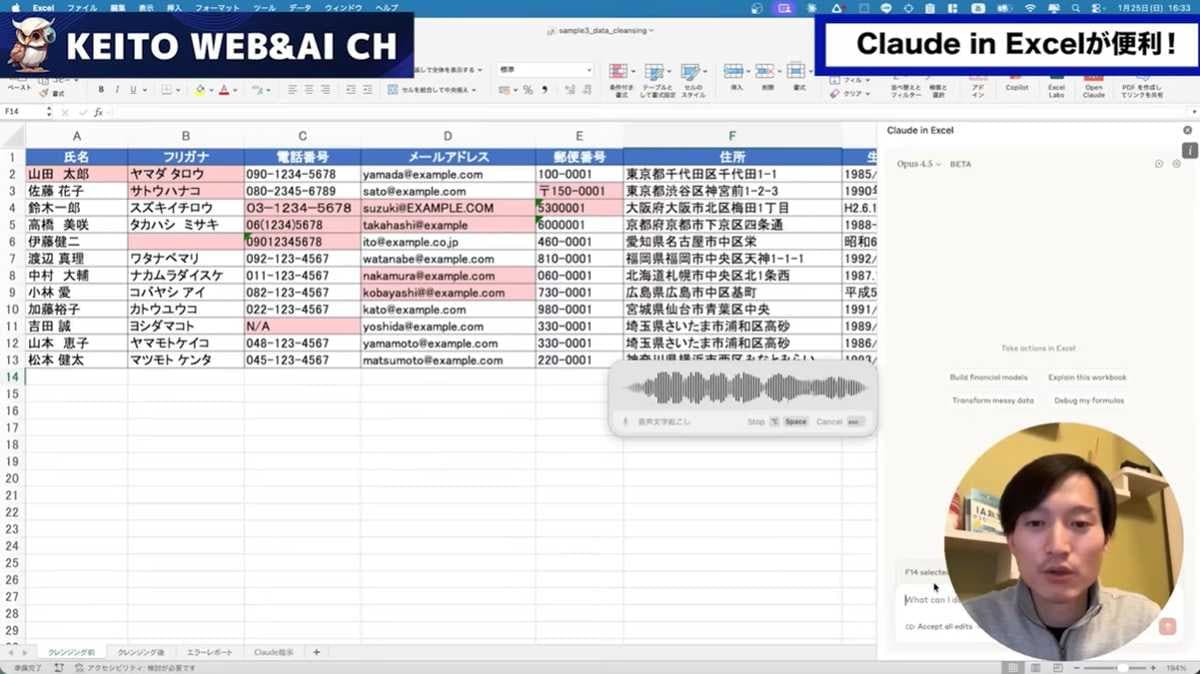This screenshot has height=674, width=1200.
Task: Click the Excel Labo ribbon icon
Action: click(x=1057, y=82)
